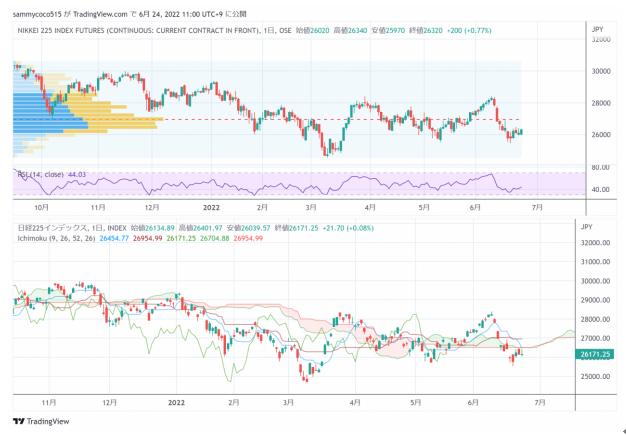Click the blue Ichimoku value 26454.77
The width and height of the screenshot is (626, 435).
click(x=114, y=238)
